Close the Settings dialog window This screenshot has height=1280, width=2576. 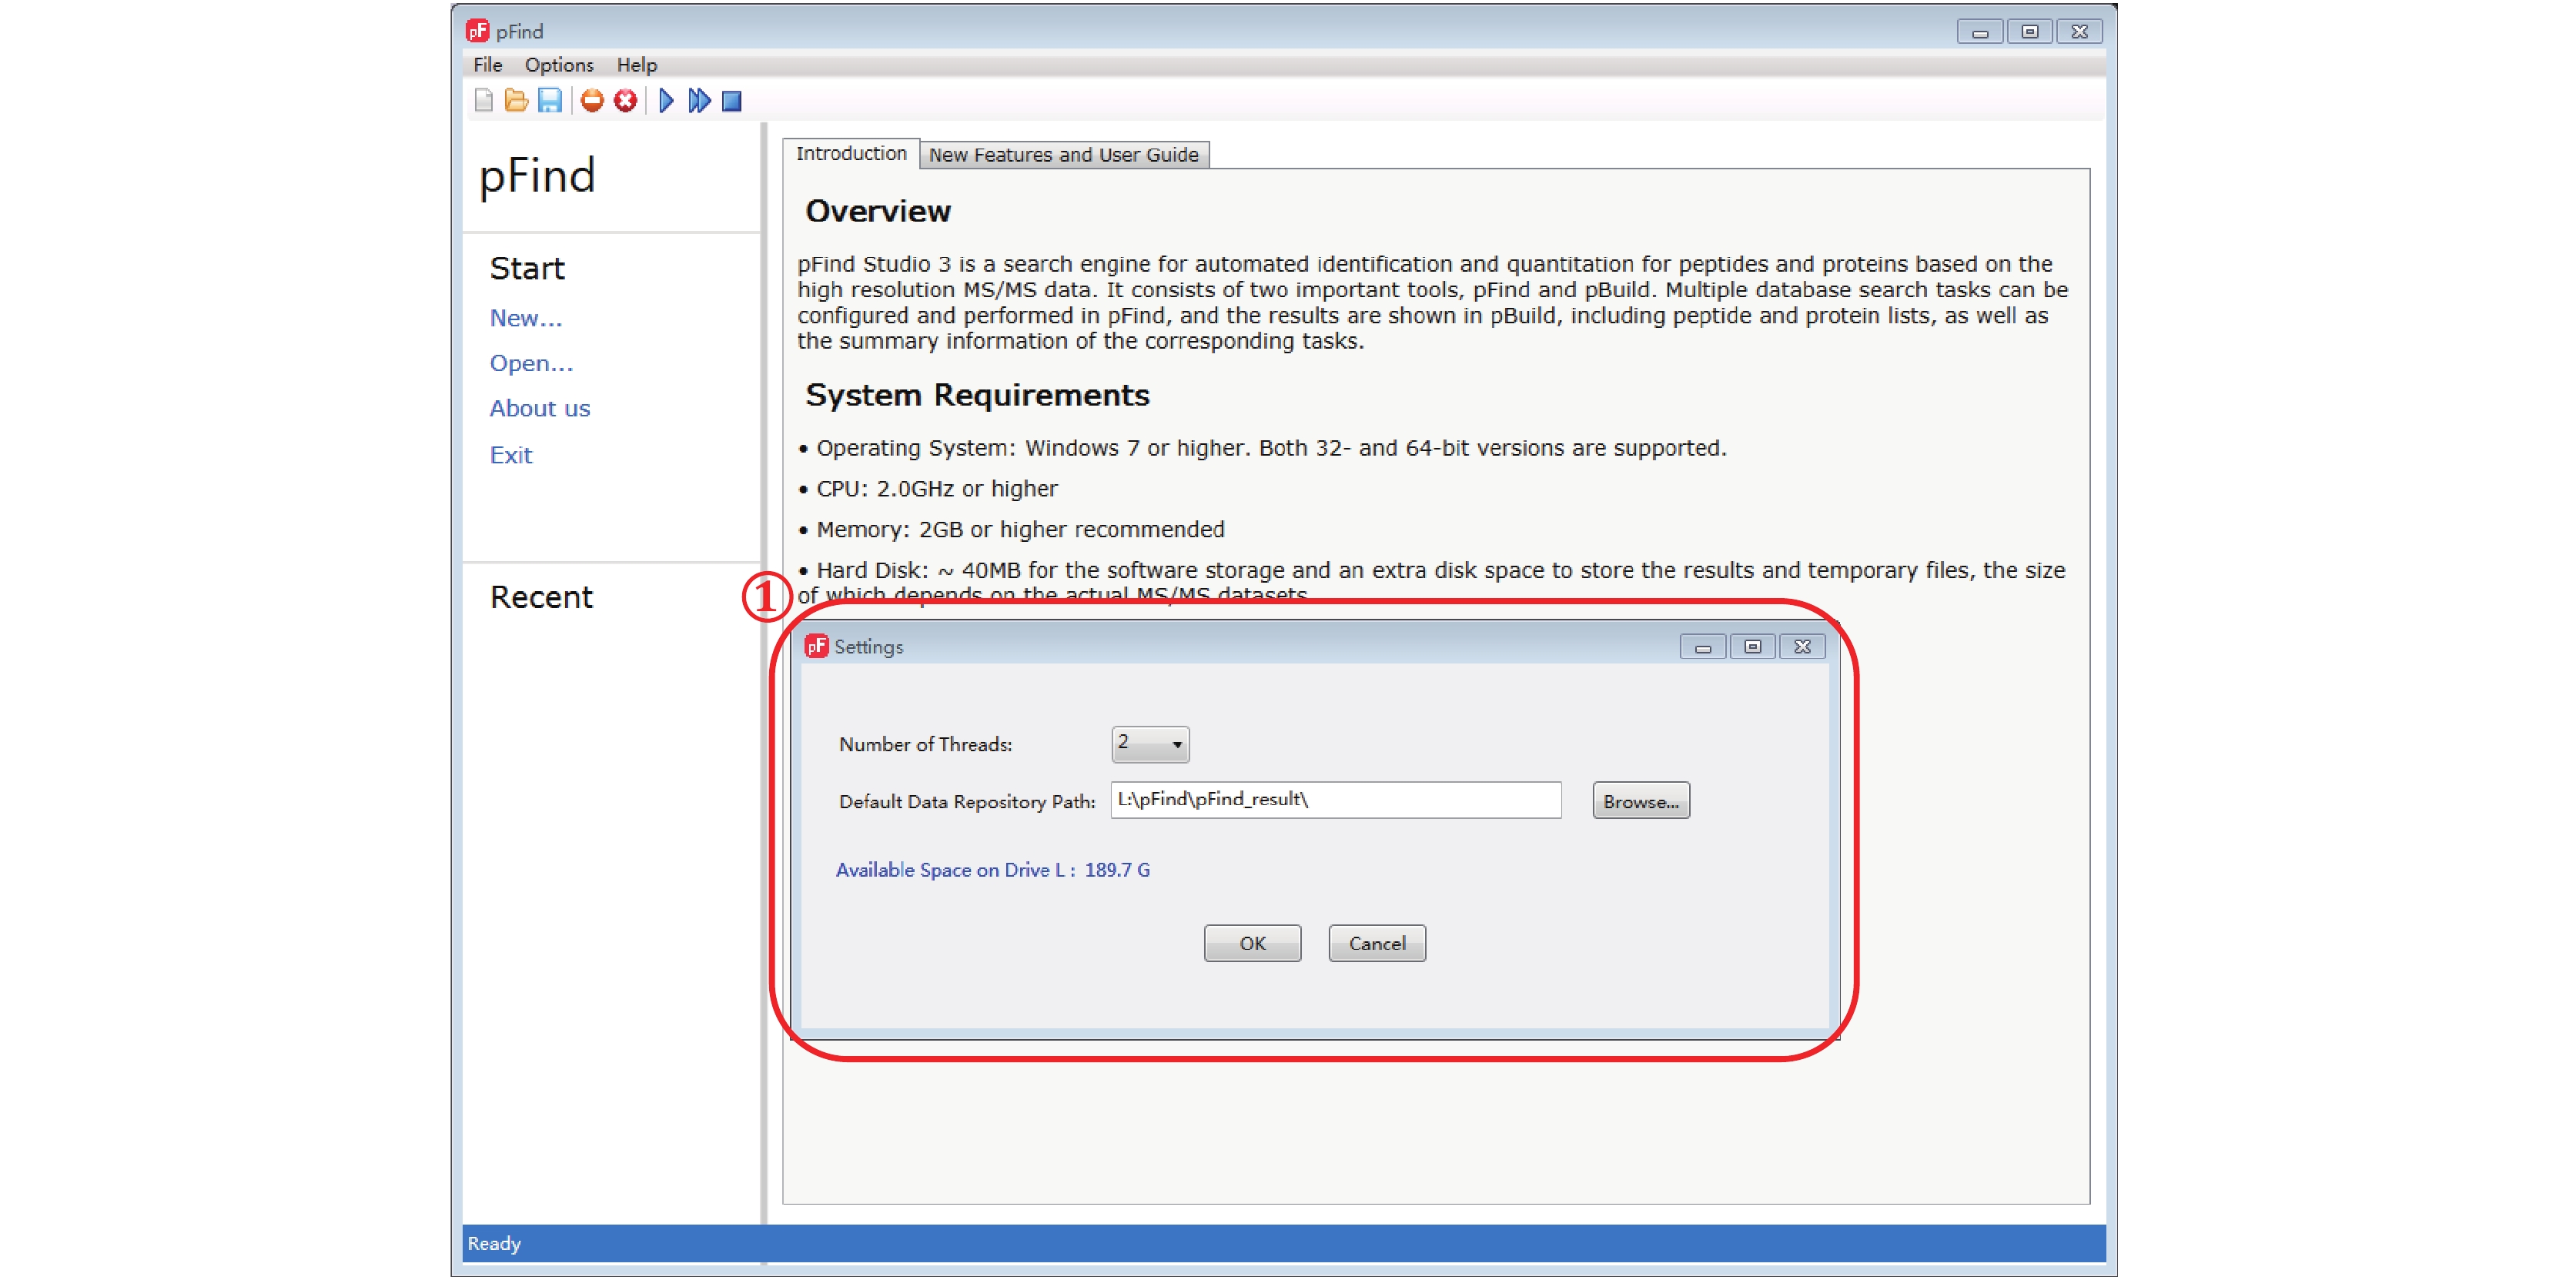click(1802, 647)
